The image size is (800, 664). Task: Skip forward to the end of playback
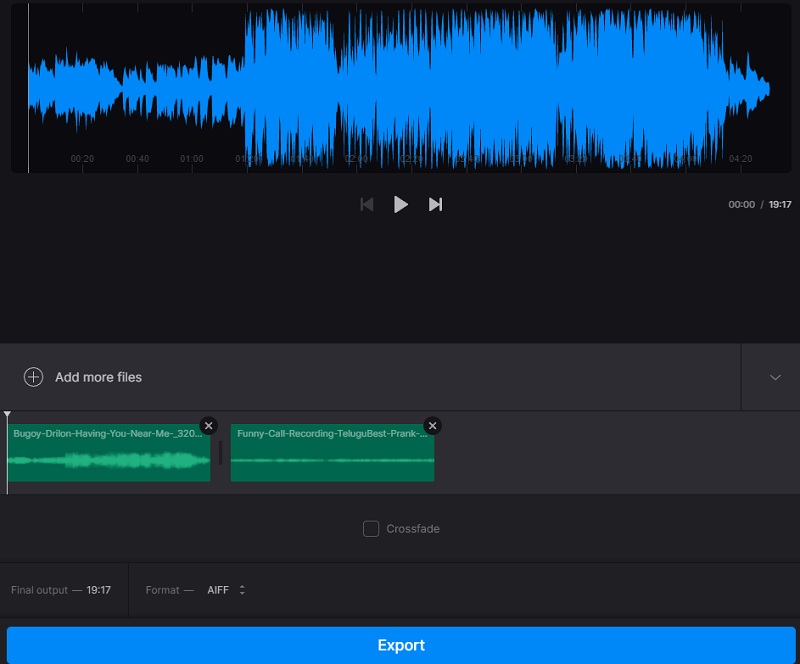(435, 204)
